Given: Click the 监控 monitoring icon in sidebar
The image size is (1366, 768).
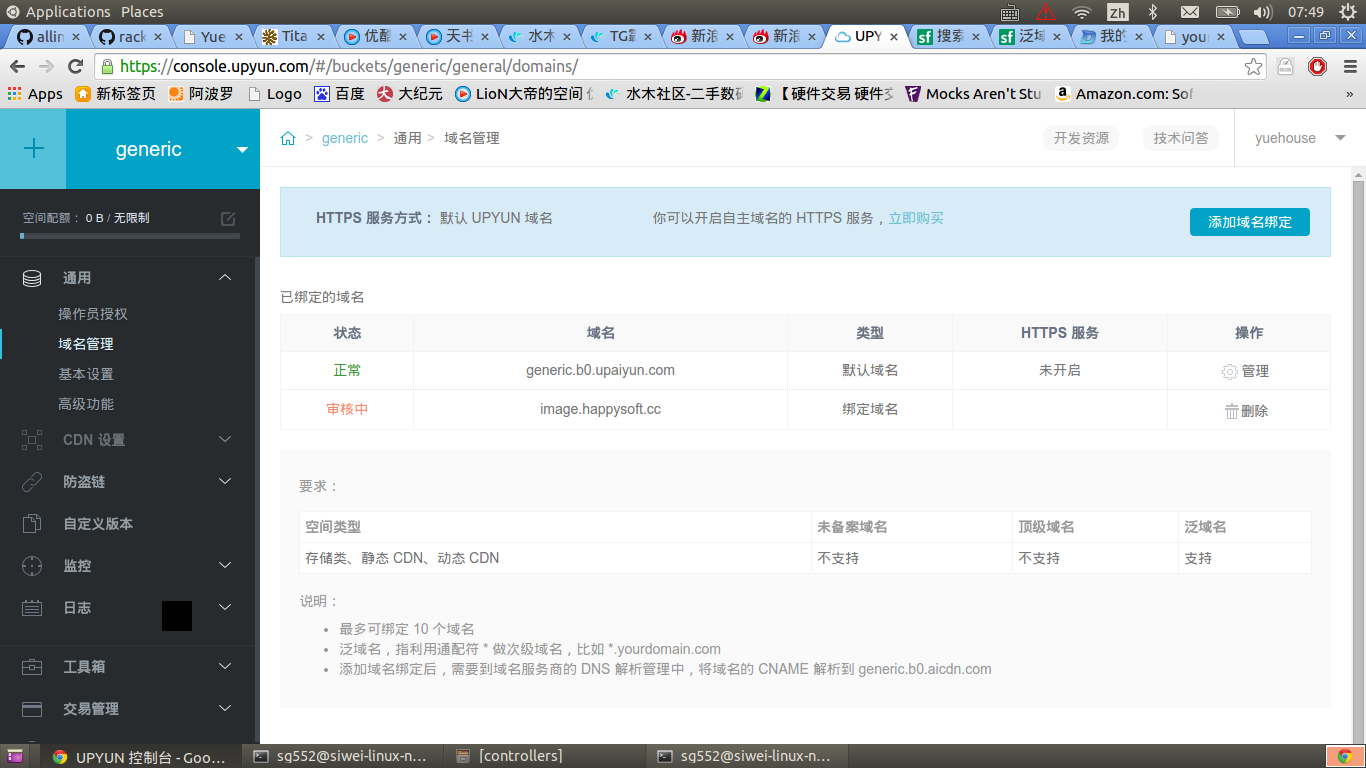Looking at the screenshot, I should (32, 565).
